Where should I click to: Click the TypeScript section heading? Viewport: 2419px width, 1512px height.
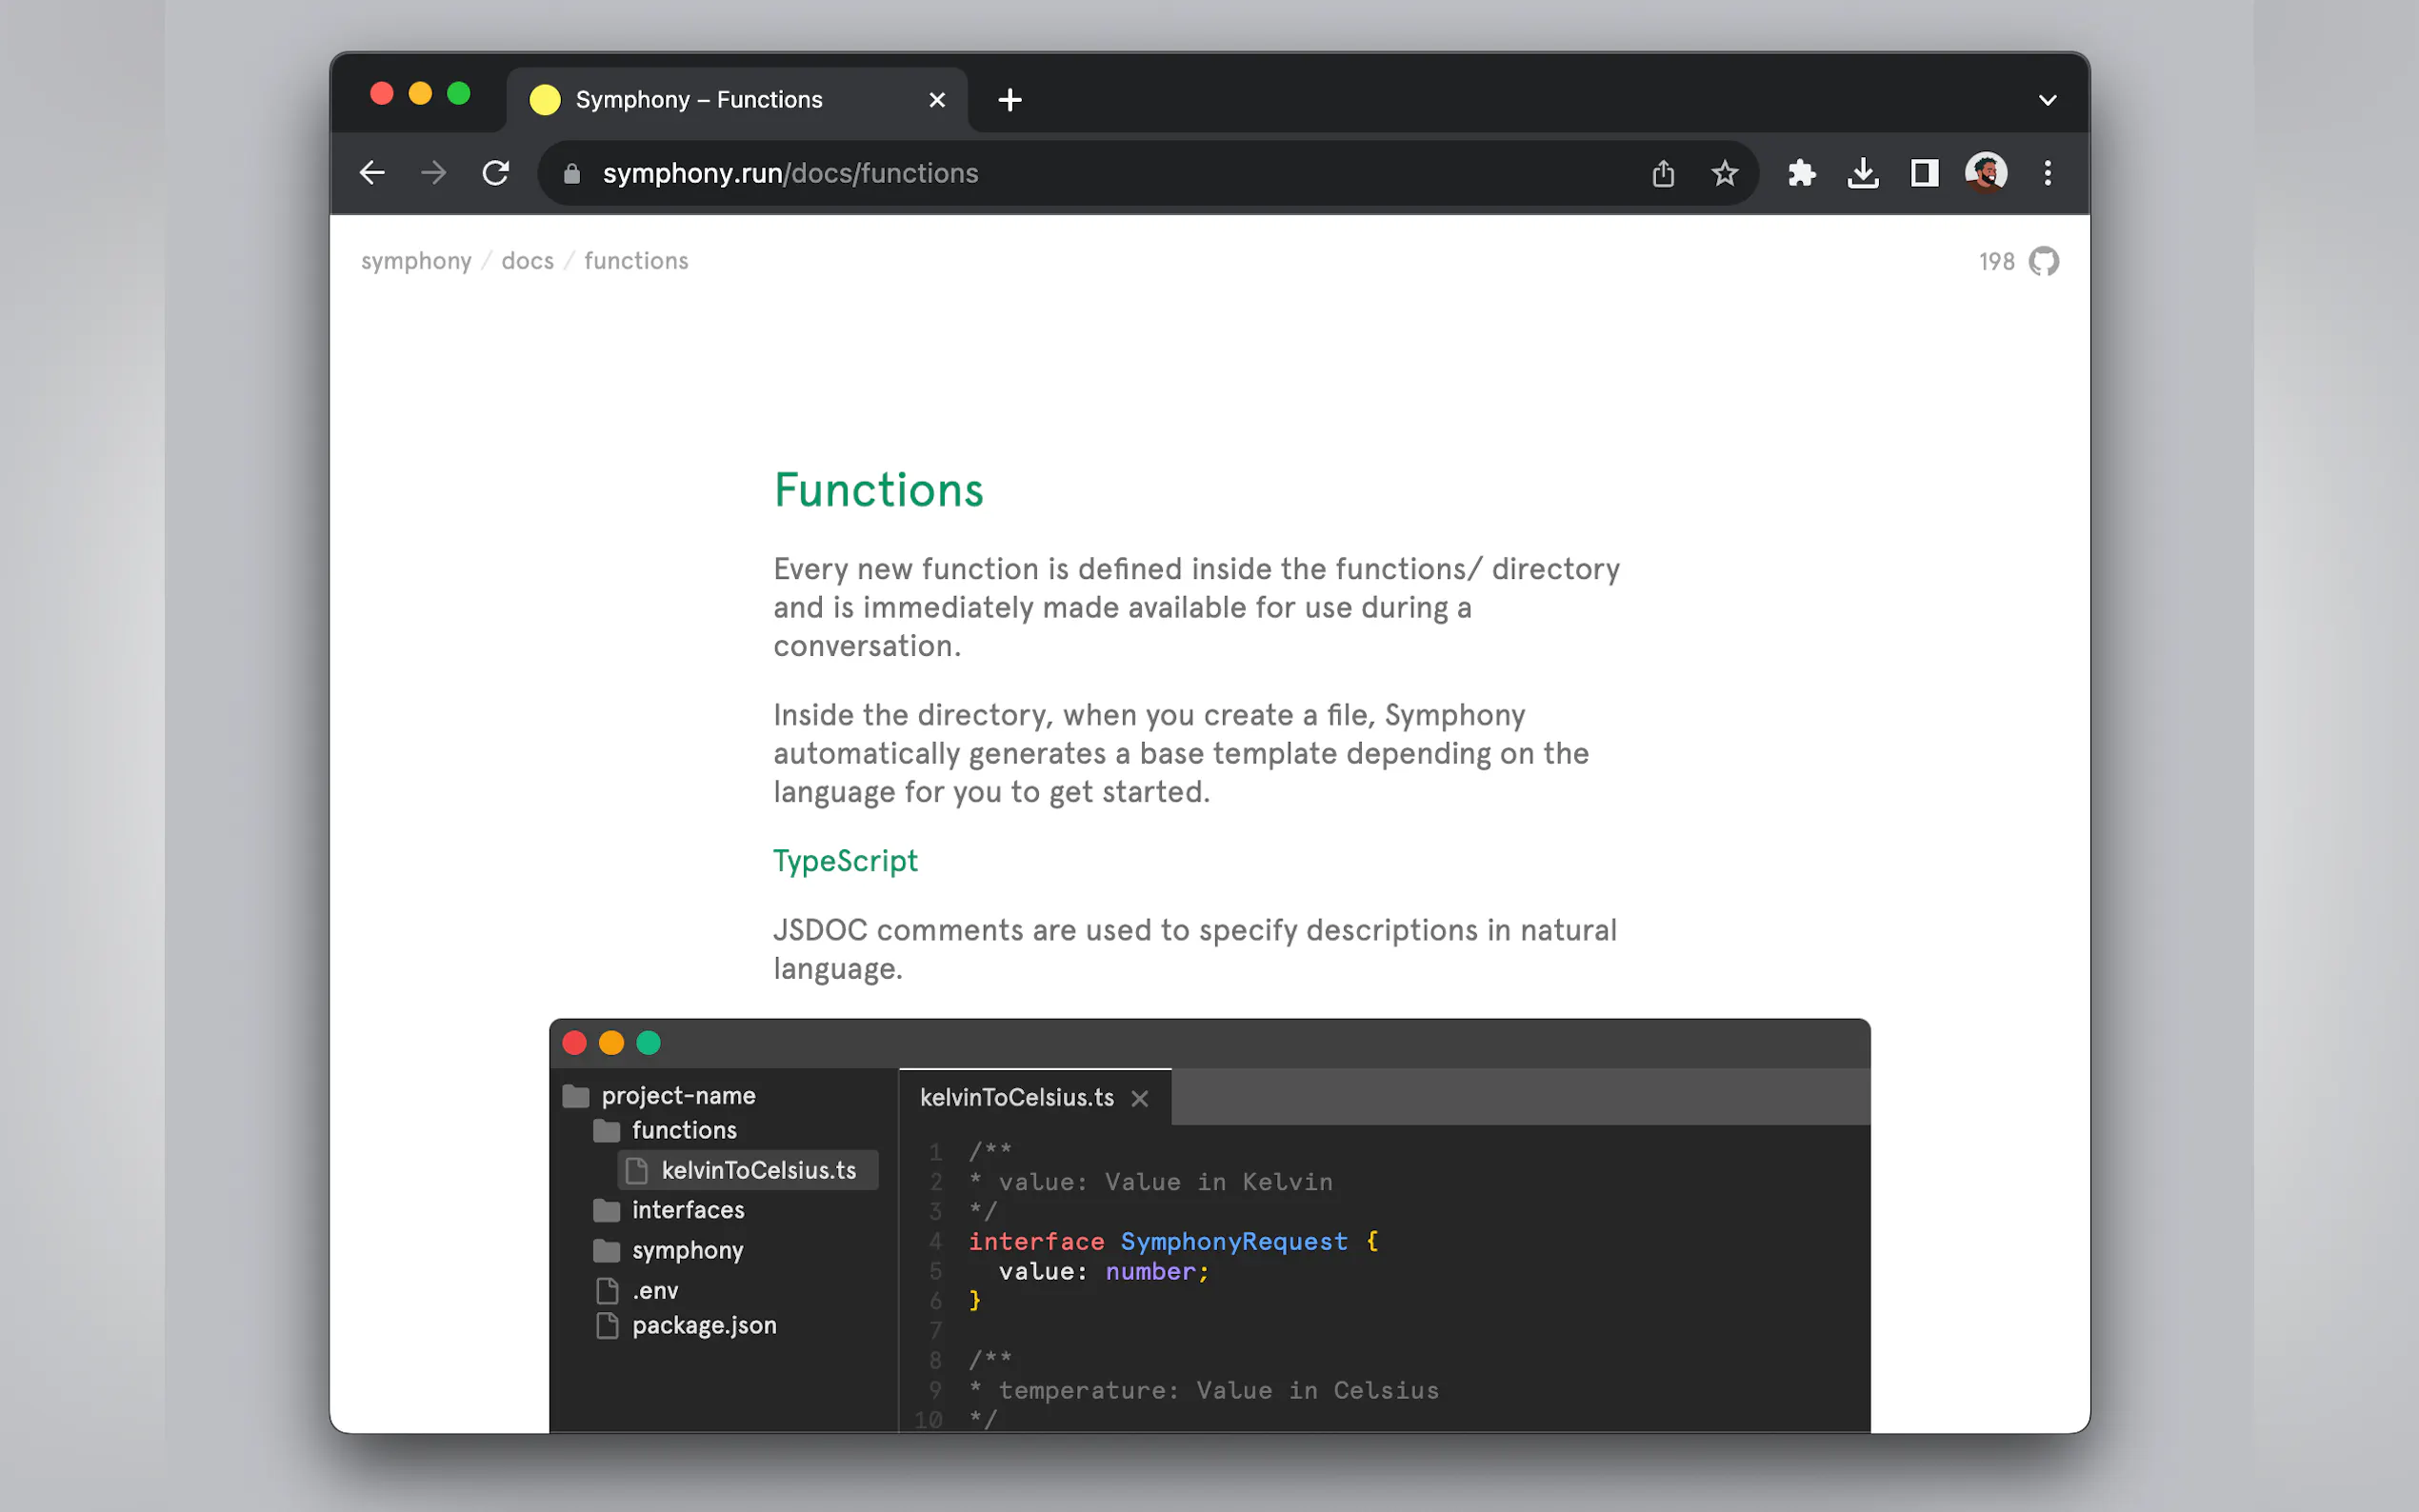(846, 861)
